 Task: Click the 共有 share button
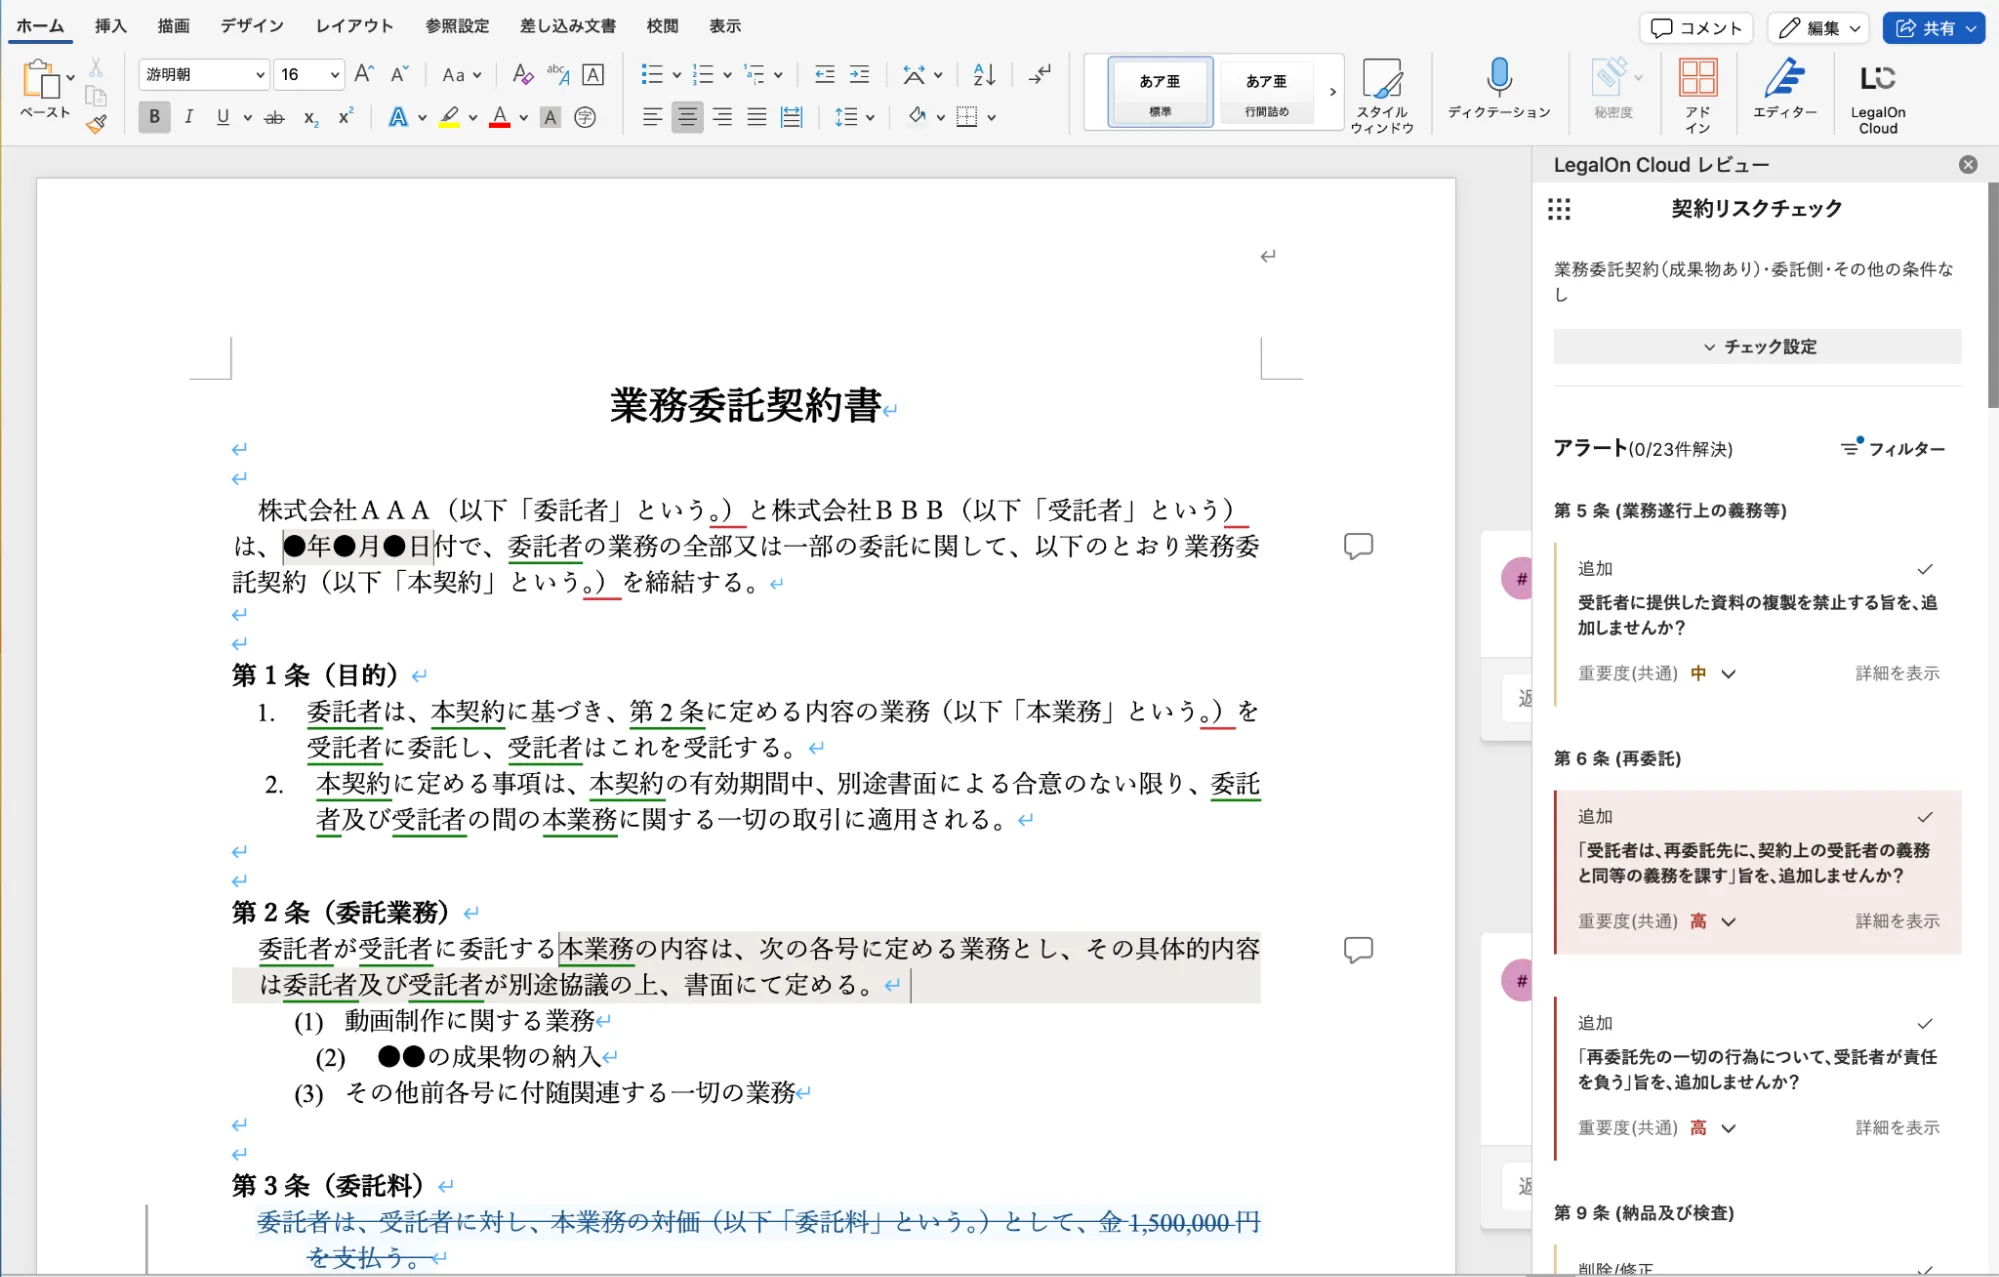pyautogui.click(x=1933, y=28)
